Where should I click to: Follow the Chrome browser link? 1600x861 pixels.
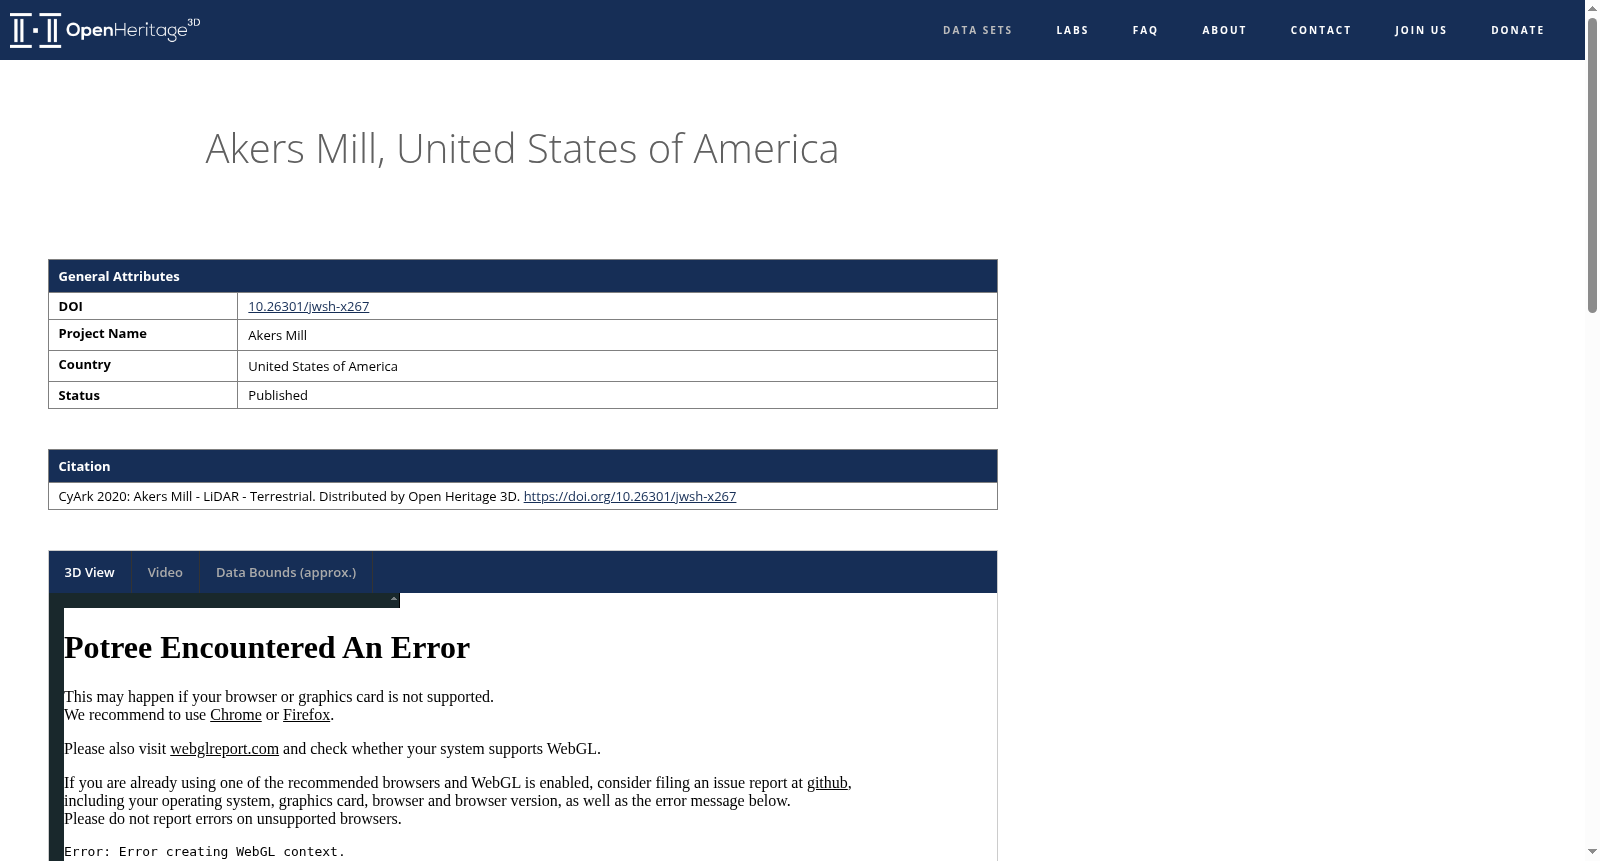coord(236,715)
